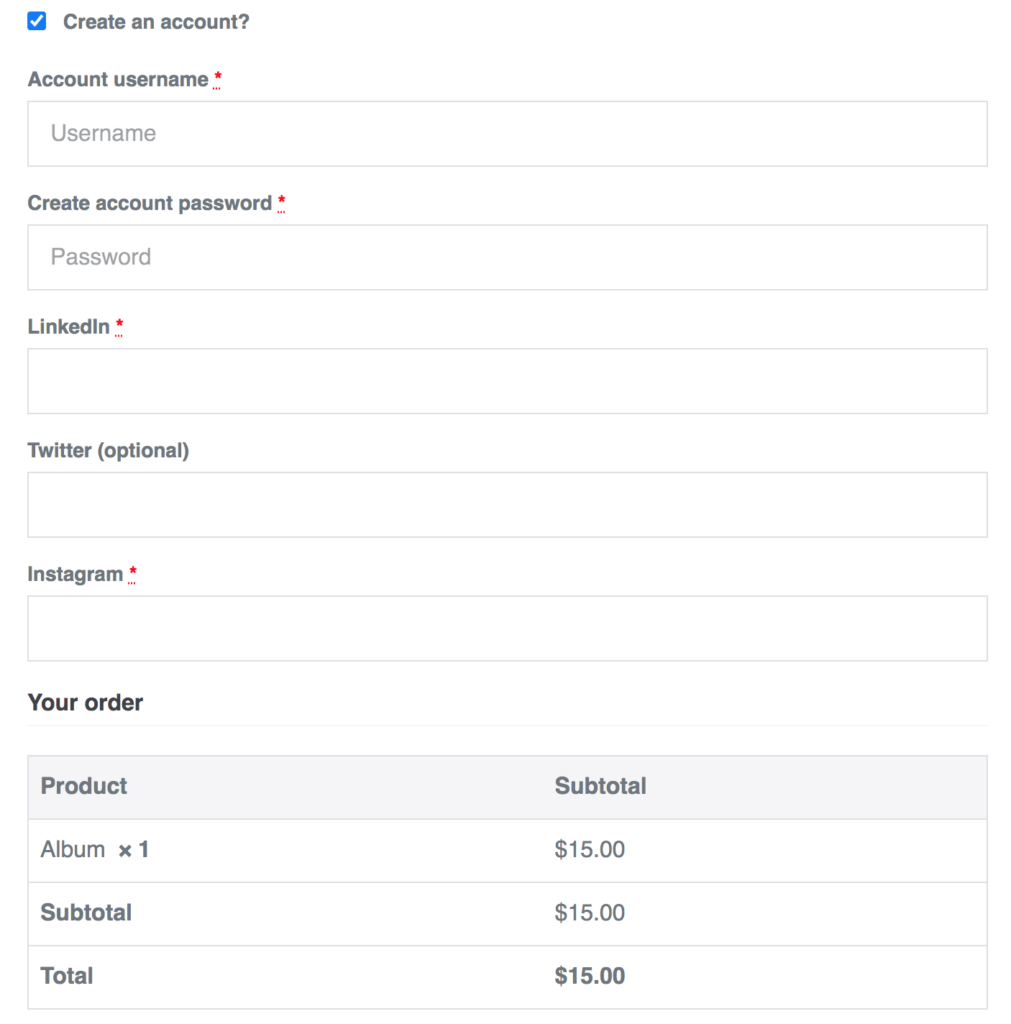Select the Twitter (optional) text field
This screenshot has width=1011, height=1024.
point(507,505)
